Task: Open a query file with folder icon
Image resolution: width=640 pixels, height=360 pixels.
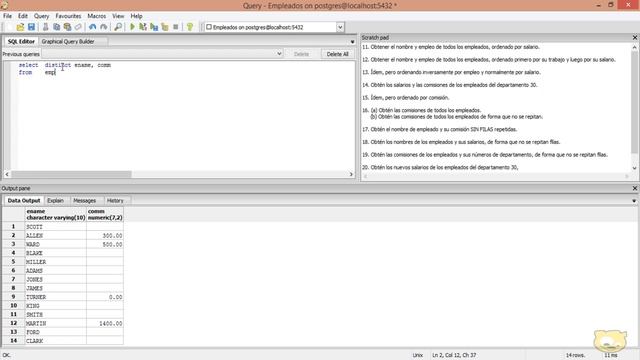Action: click(x=20, y=27)
